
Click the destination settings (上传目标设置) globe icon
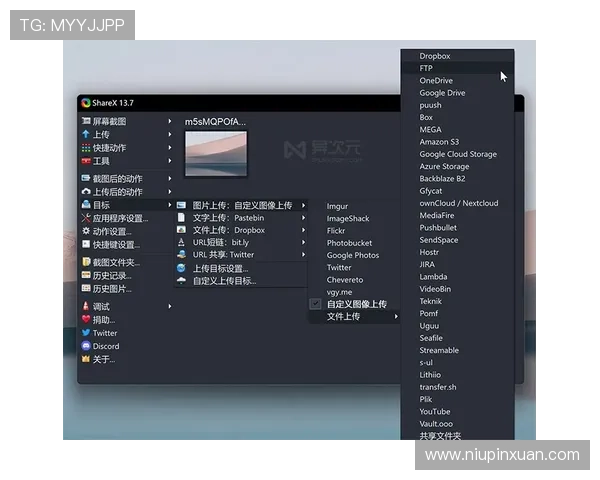(x=181, y=268)
